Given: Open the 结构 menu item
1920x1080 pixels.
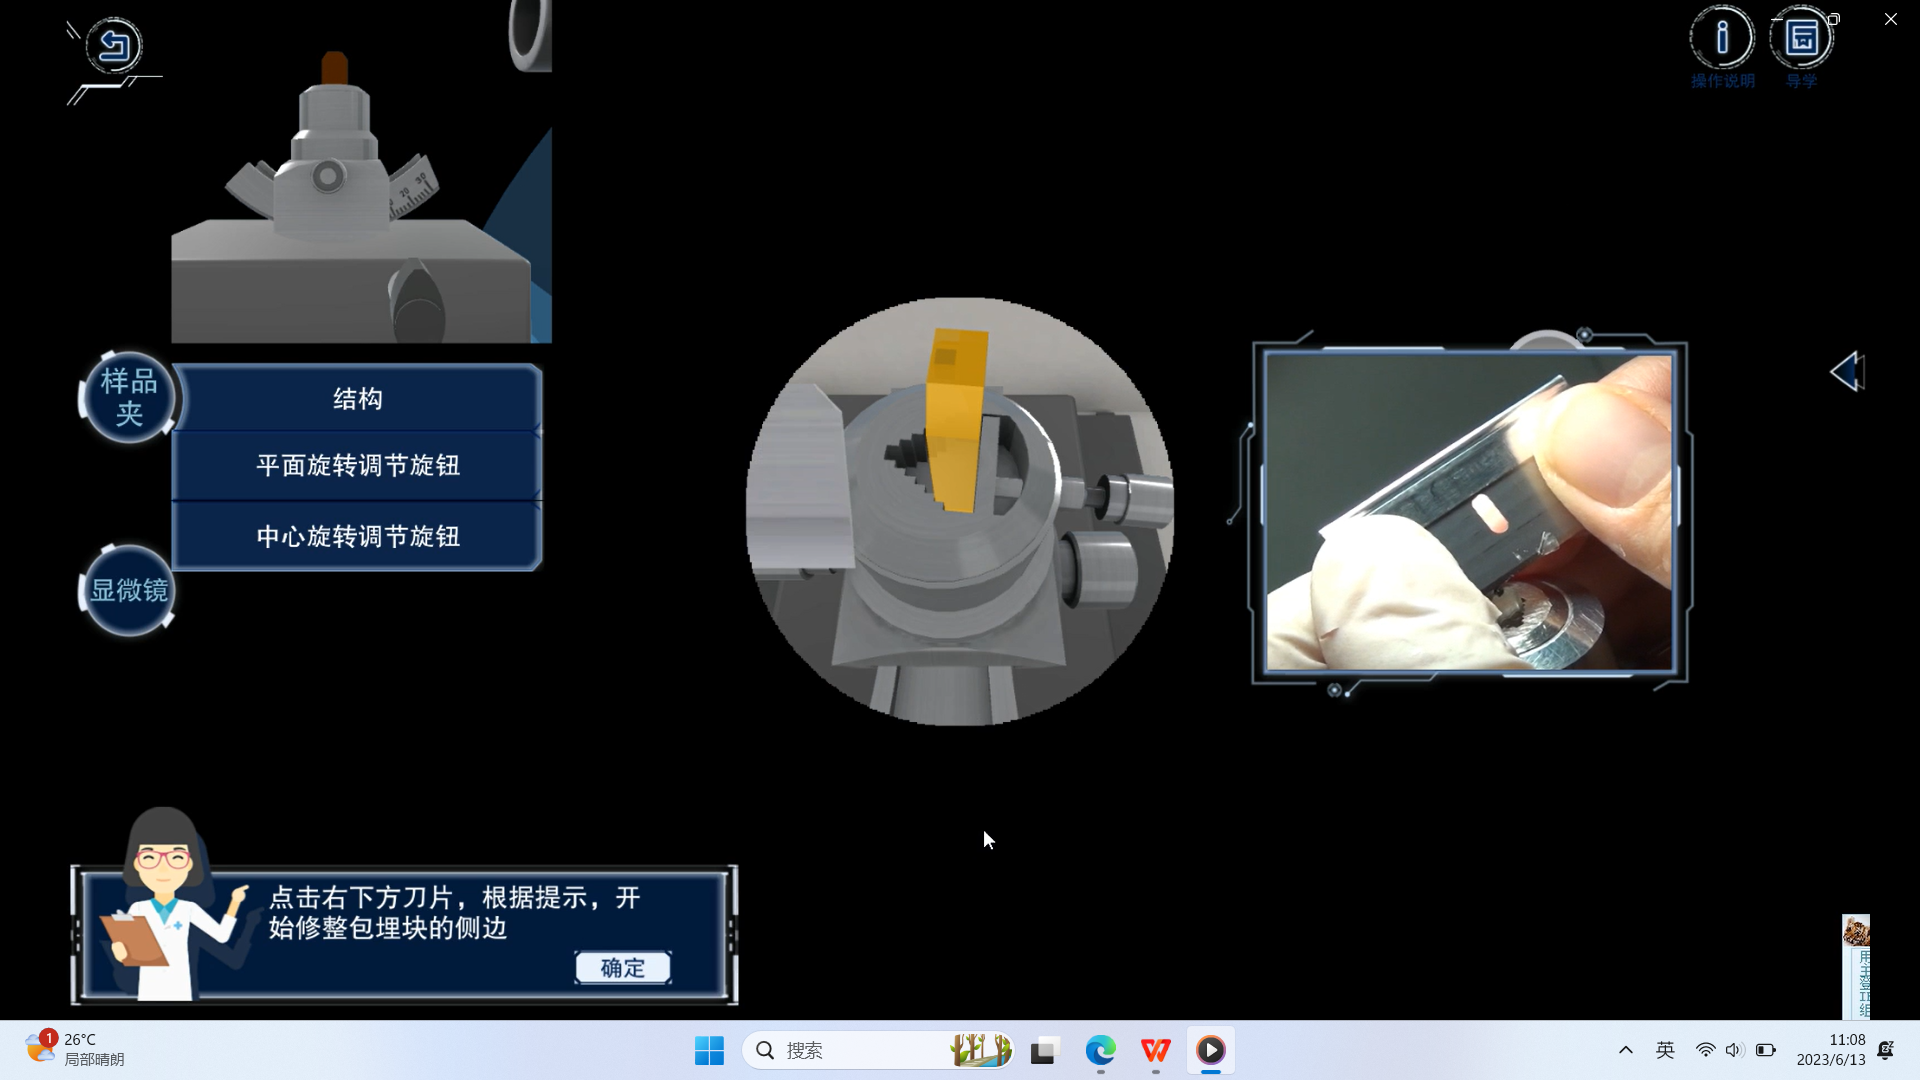Looking at the screenshot, I should pos(357,399).
